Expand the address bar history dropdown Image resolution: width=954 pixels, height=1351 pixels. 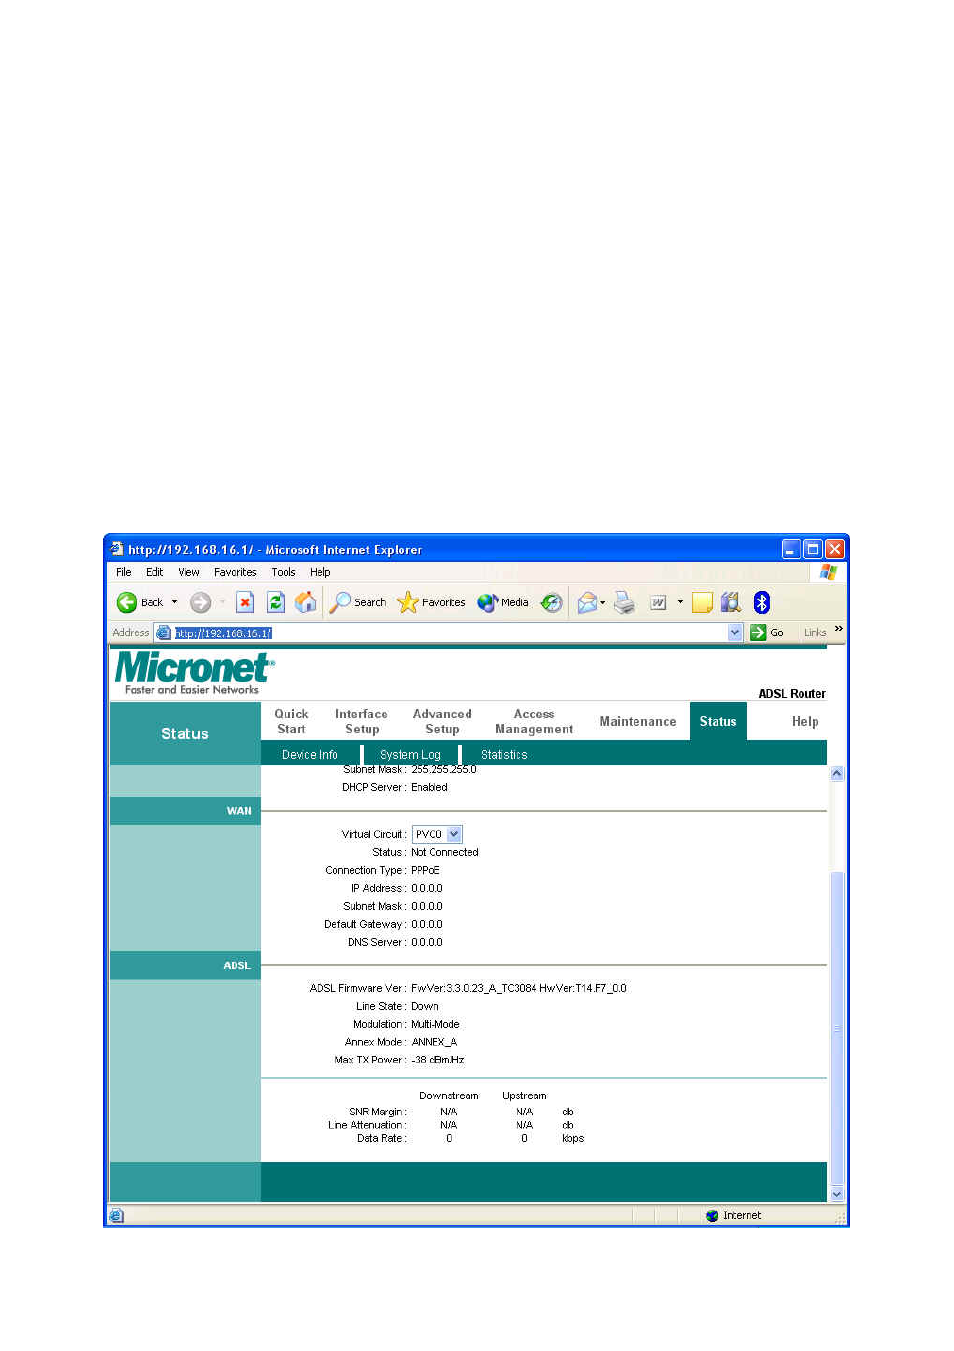click(x=735, y=632)
